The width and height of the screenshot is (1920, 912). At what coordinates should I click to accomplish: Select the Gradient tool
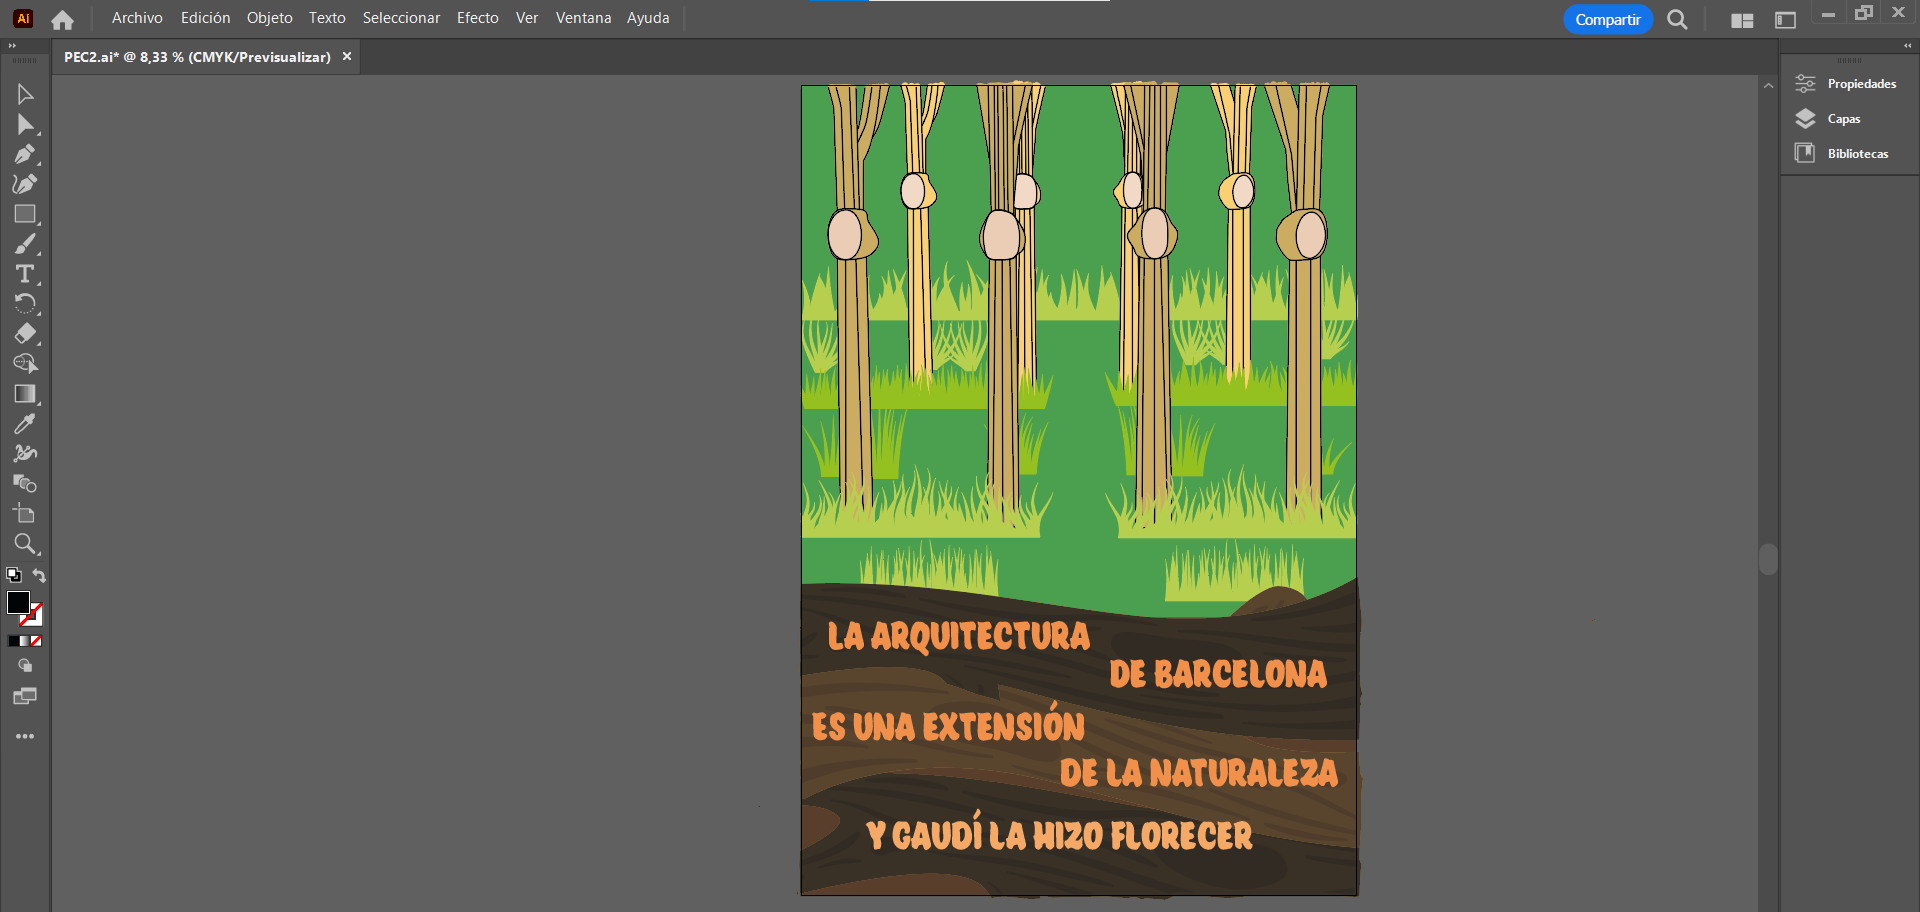tap(25, 394)
